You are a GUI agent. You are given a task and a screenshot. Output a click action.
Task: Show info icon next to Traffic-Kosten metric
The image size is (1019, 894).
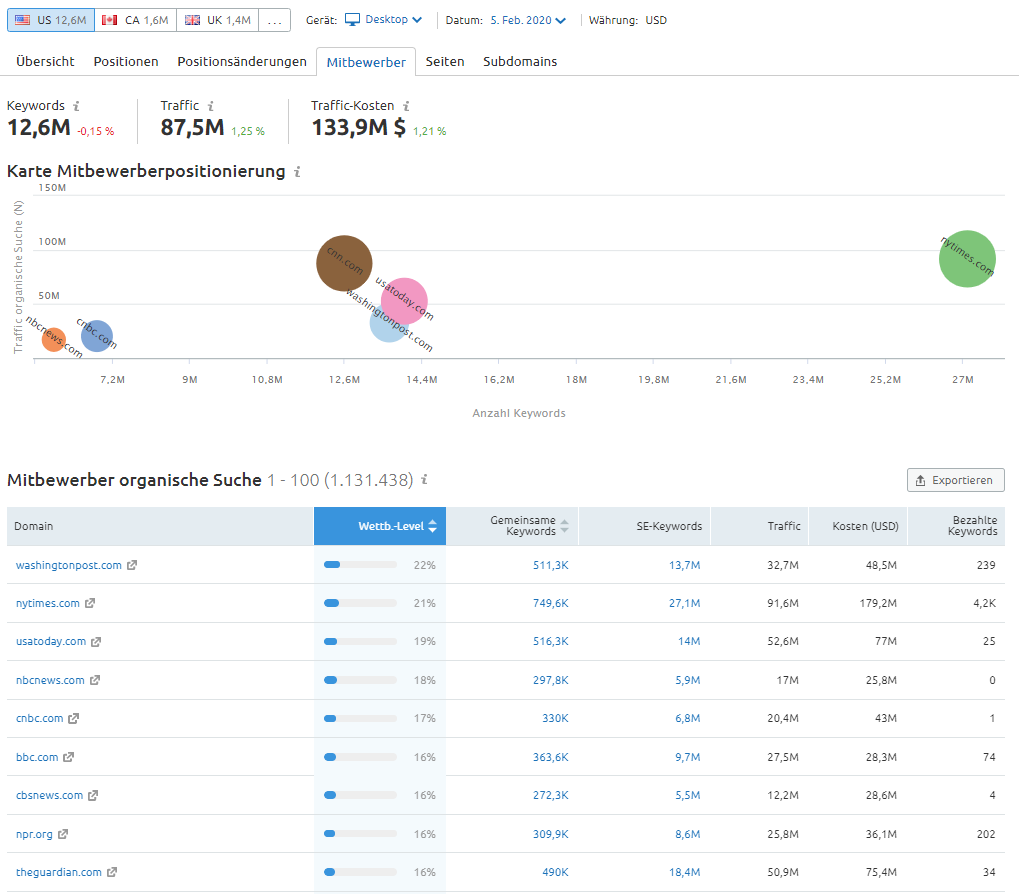click(x=406, y=106)
